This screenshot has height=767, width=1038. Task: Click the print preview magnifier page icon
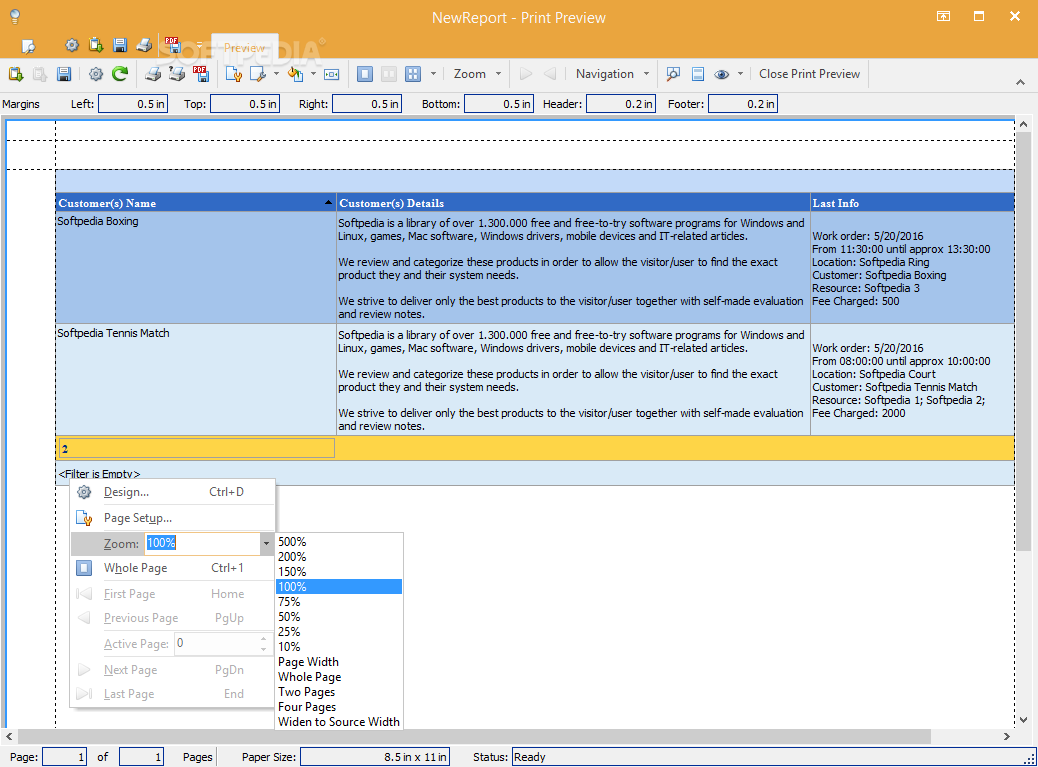28,46
